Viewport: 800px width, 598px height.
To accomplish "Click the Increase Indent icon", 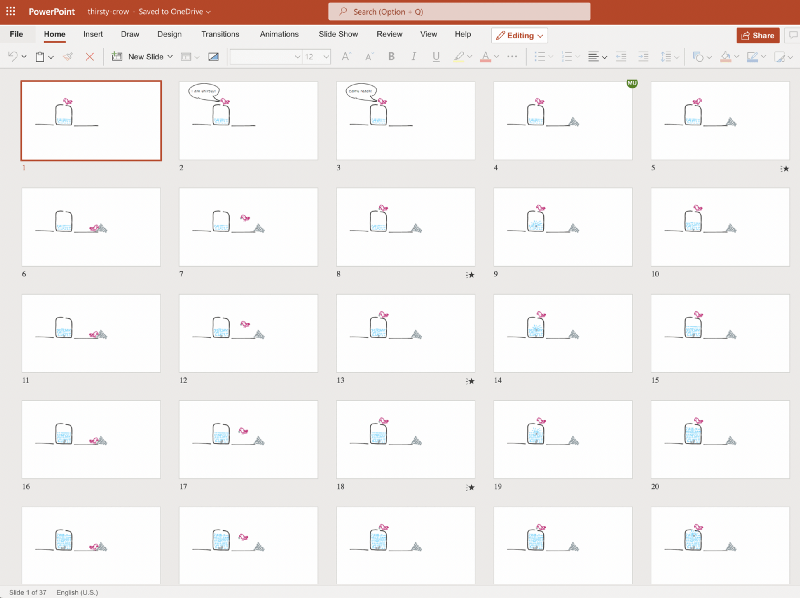I will point(643,57).
